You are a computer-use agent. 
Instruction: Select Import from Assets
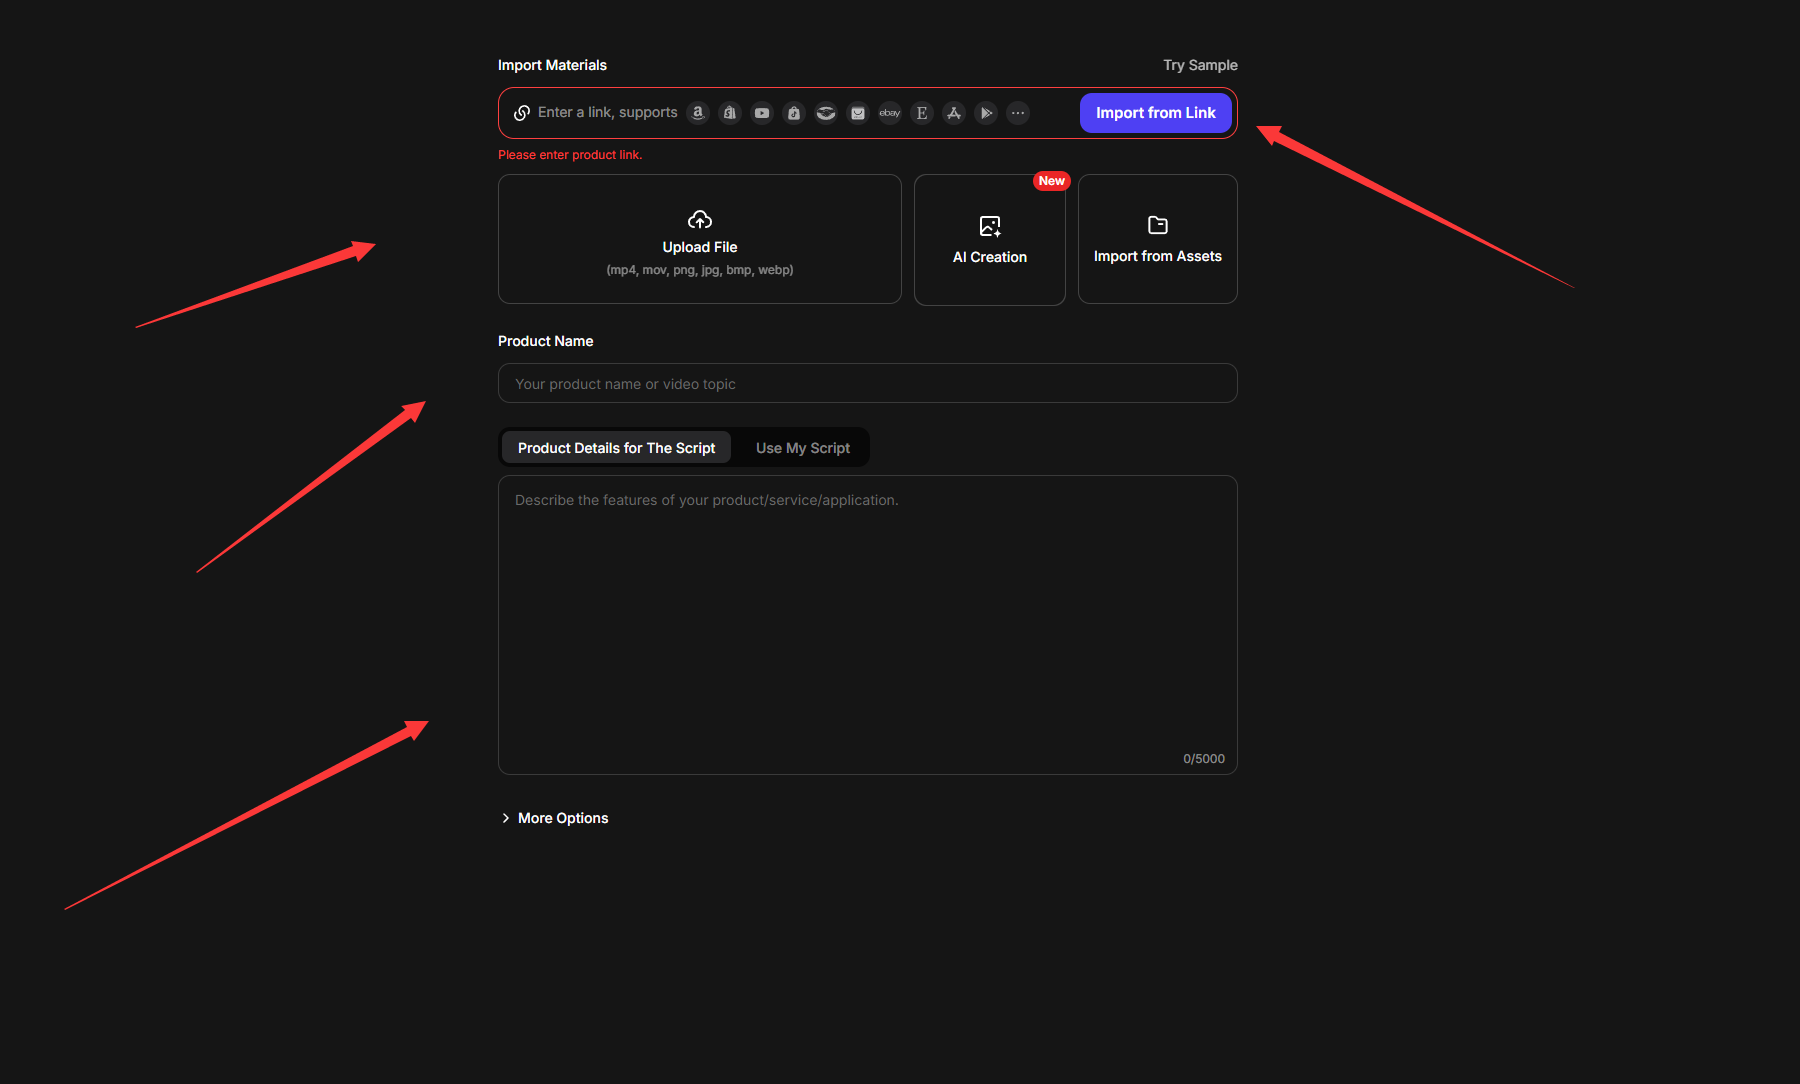pos(1158,240)
